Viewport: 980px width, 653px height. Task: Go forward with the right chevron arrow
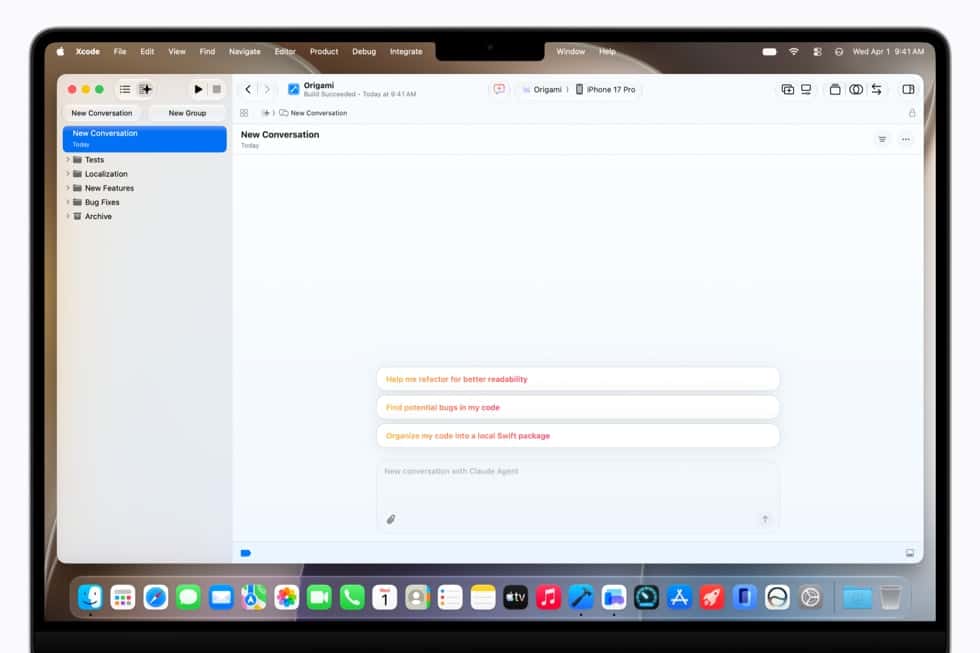pyautogui.click(x=267, y=89)
